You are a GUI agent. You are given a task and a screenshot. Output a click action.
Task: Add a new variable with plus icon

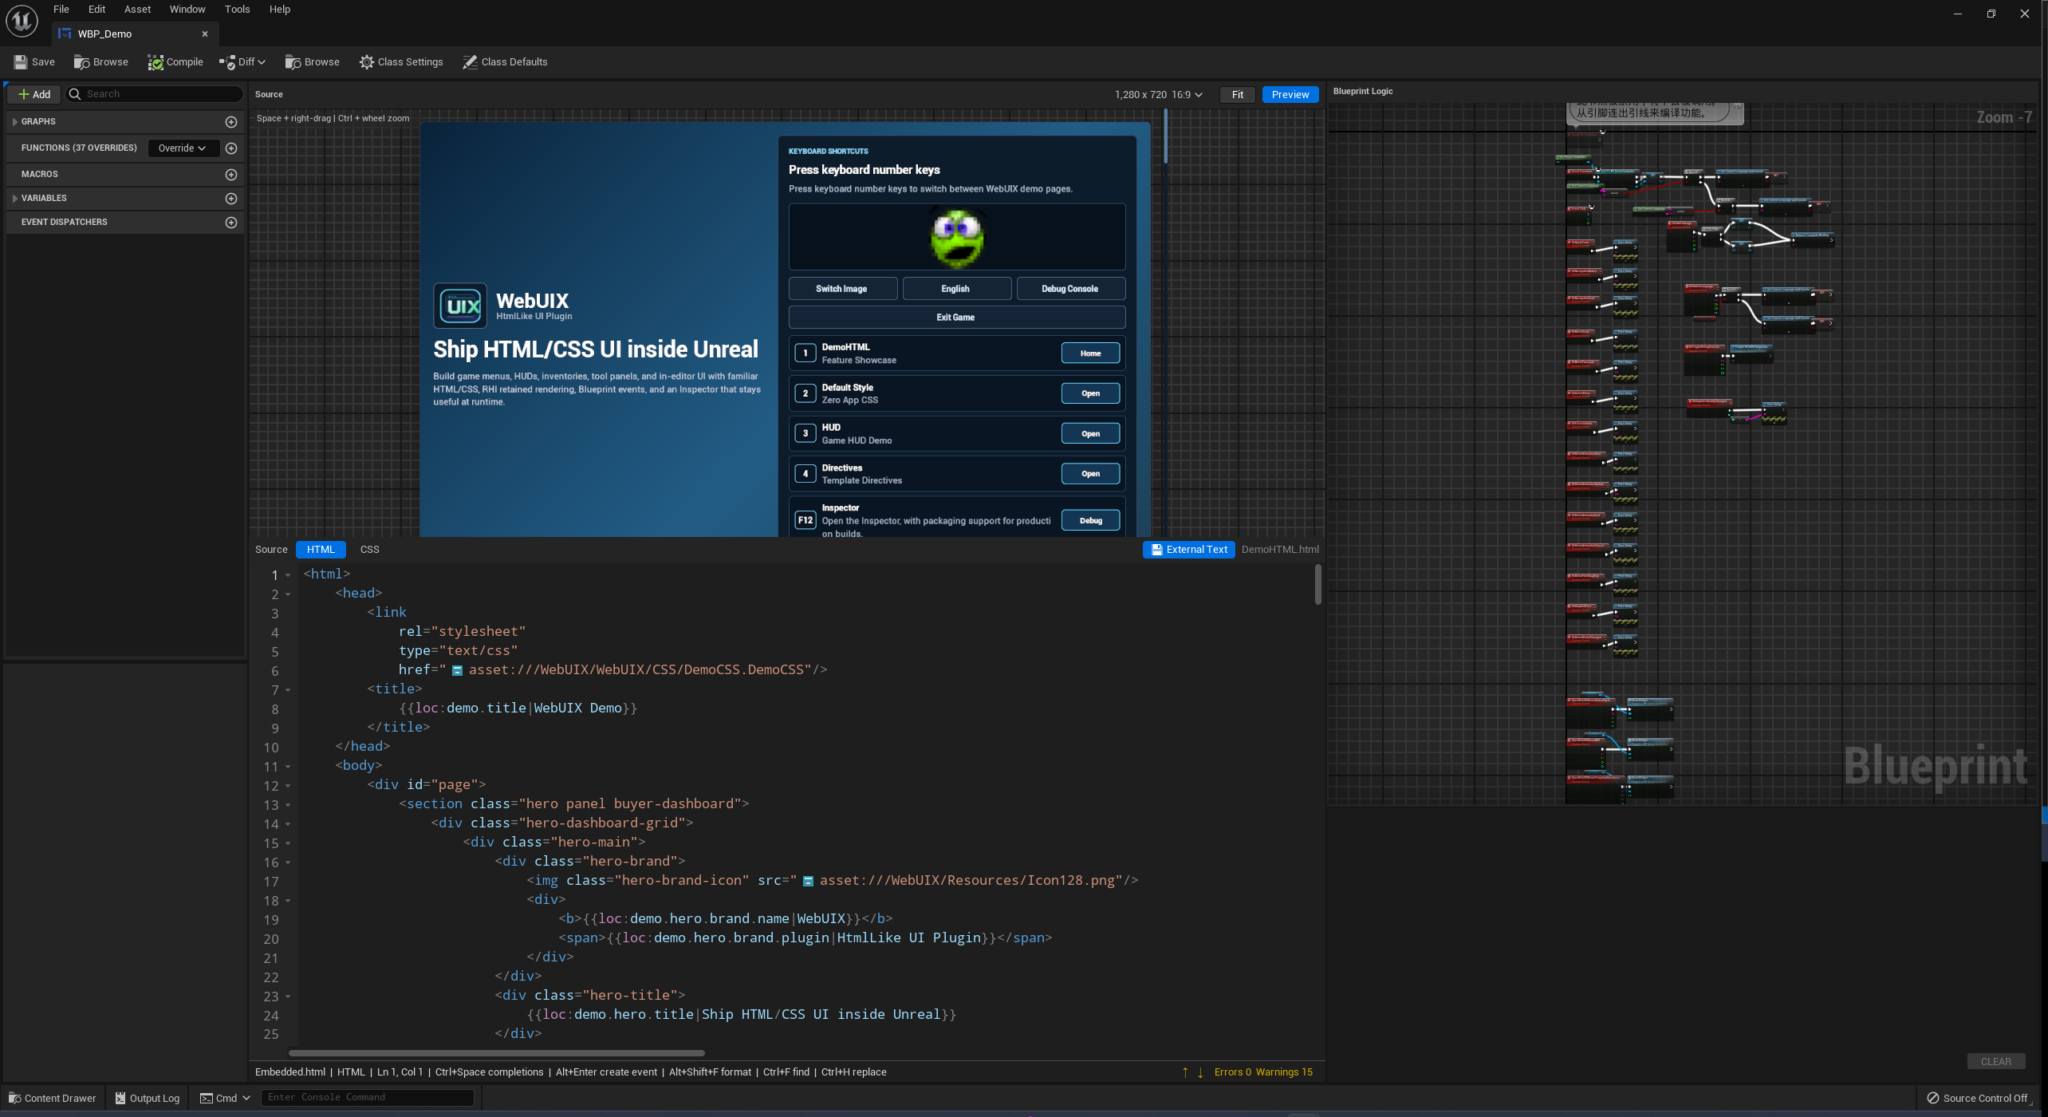point(231,199)
